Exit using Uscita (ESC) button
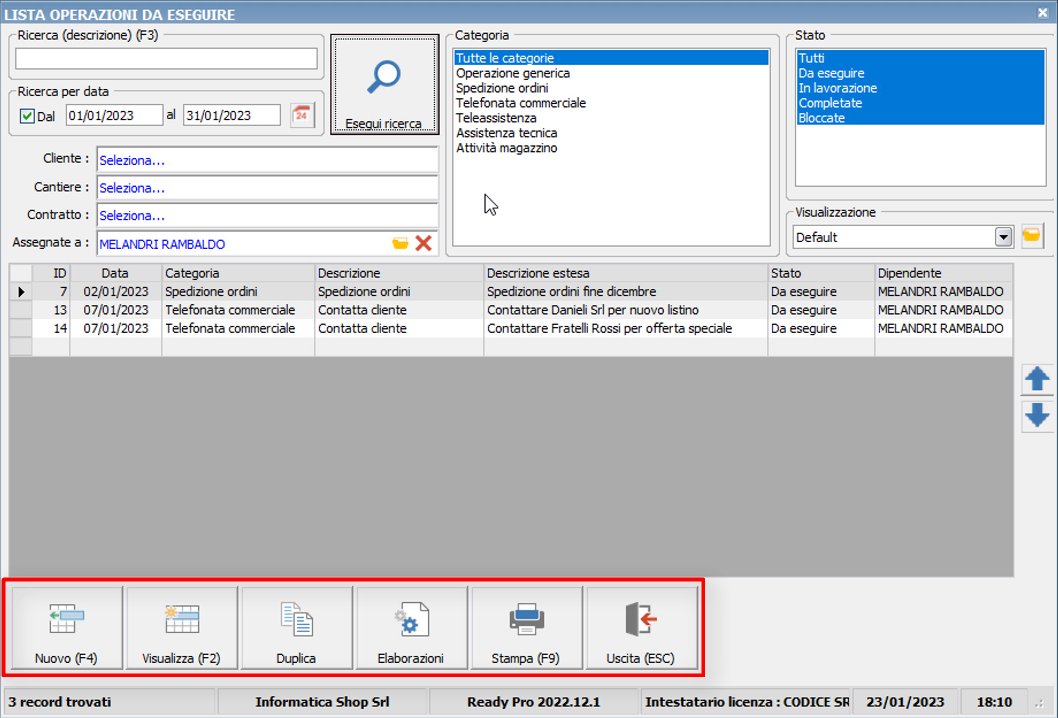The width and height of the screenshot is (1058, 718). [641, 628]
